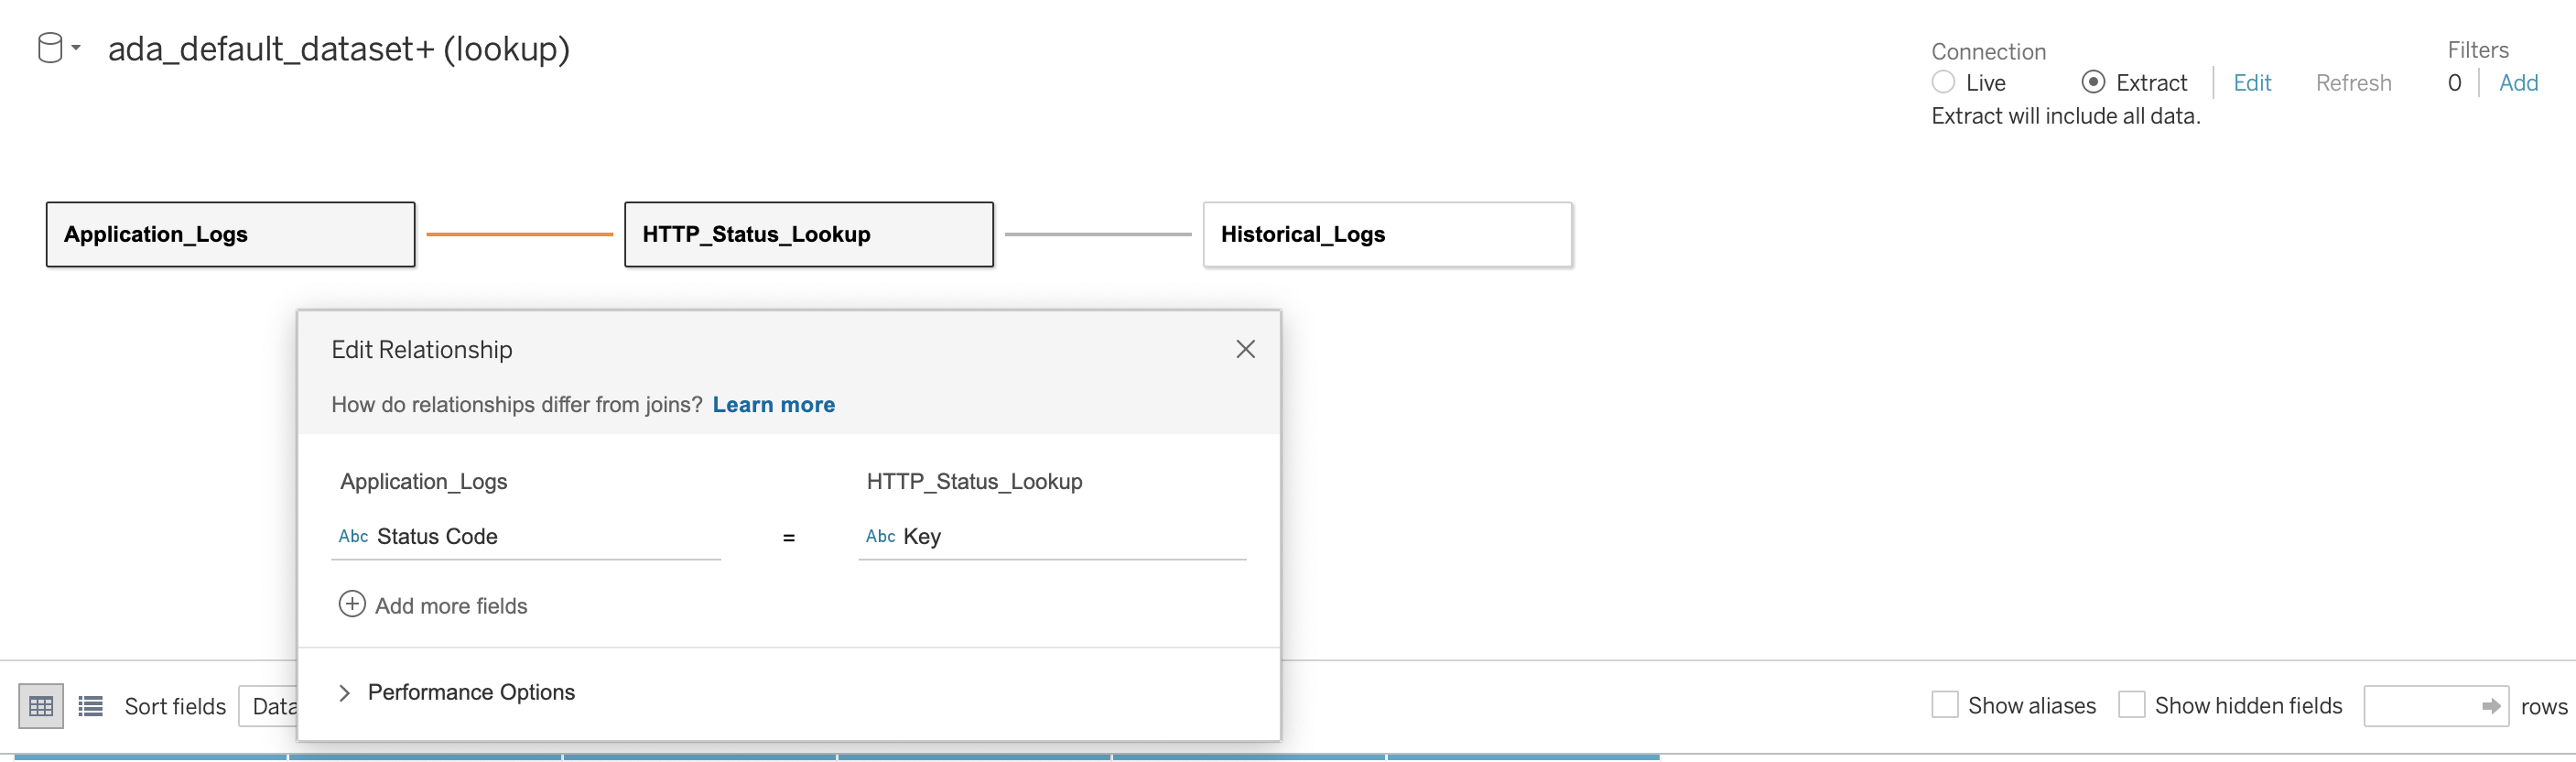The width and height of the screenshot is (2576, 762).
Task: Open the equals operator selector
Action: pos(789,538)
